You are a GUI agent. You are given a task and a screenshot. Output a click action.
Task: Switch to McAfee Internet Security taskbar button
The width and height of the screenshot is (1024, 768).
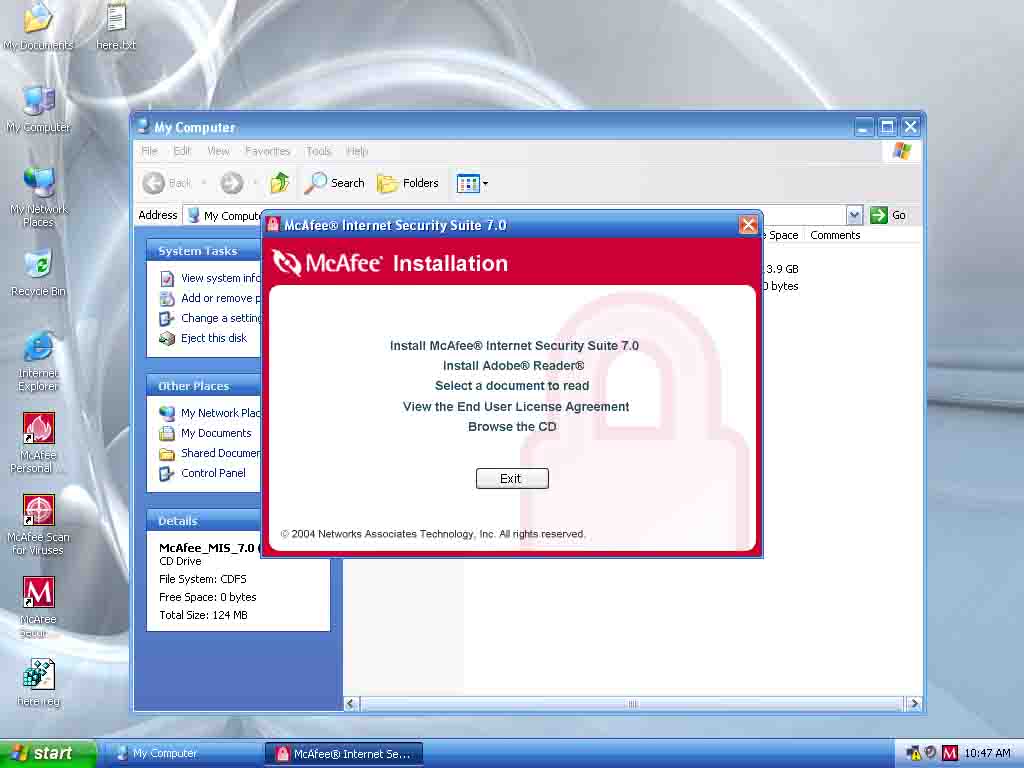(344, 754)
